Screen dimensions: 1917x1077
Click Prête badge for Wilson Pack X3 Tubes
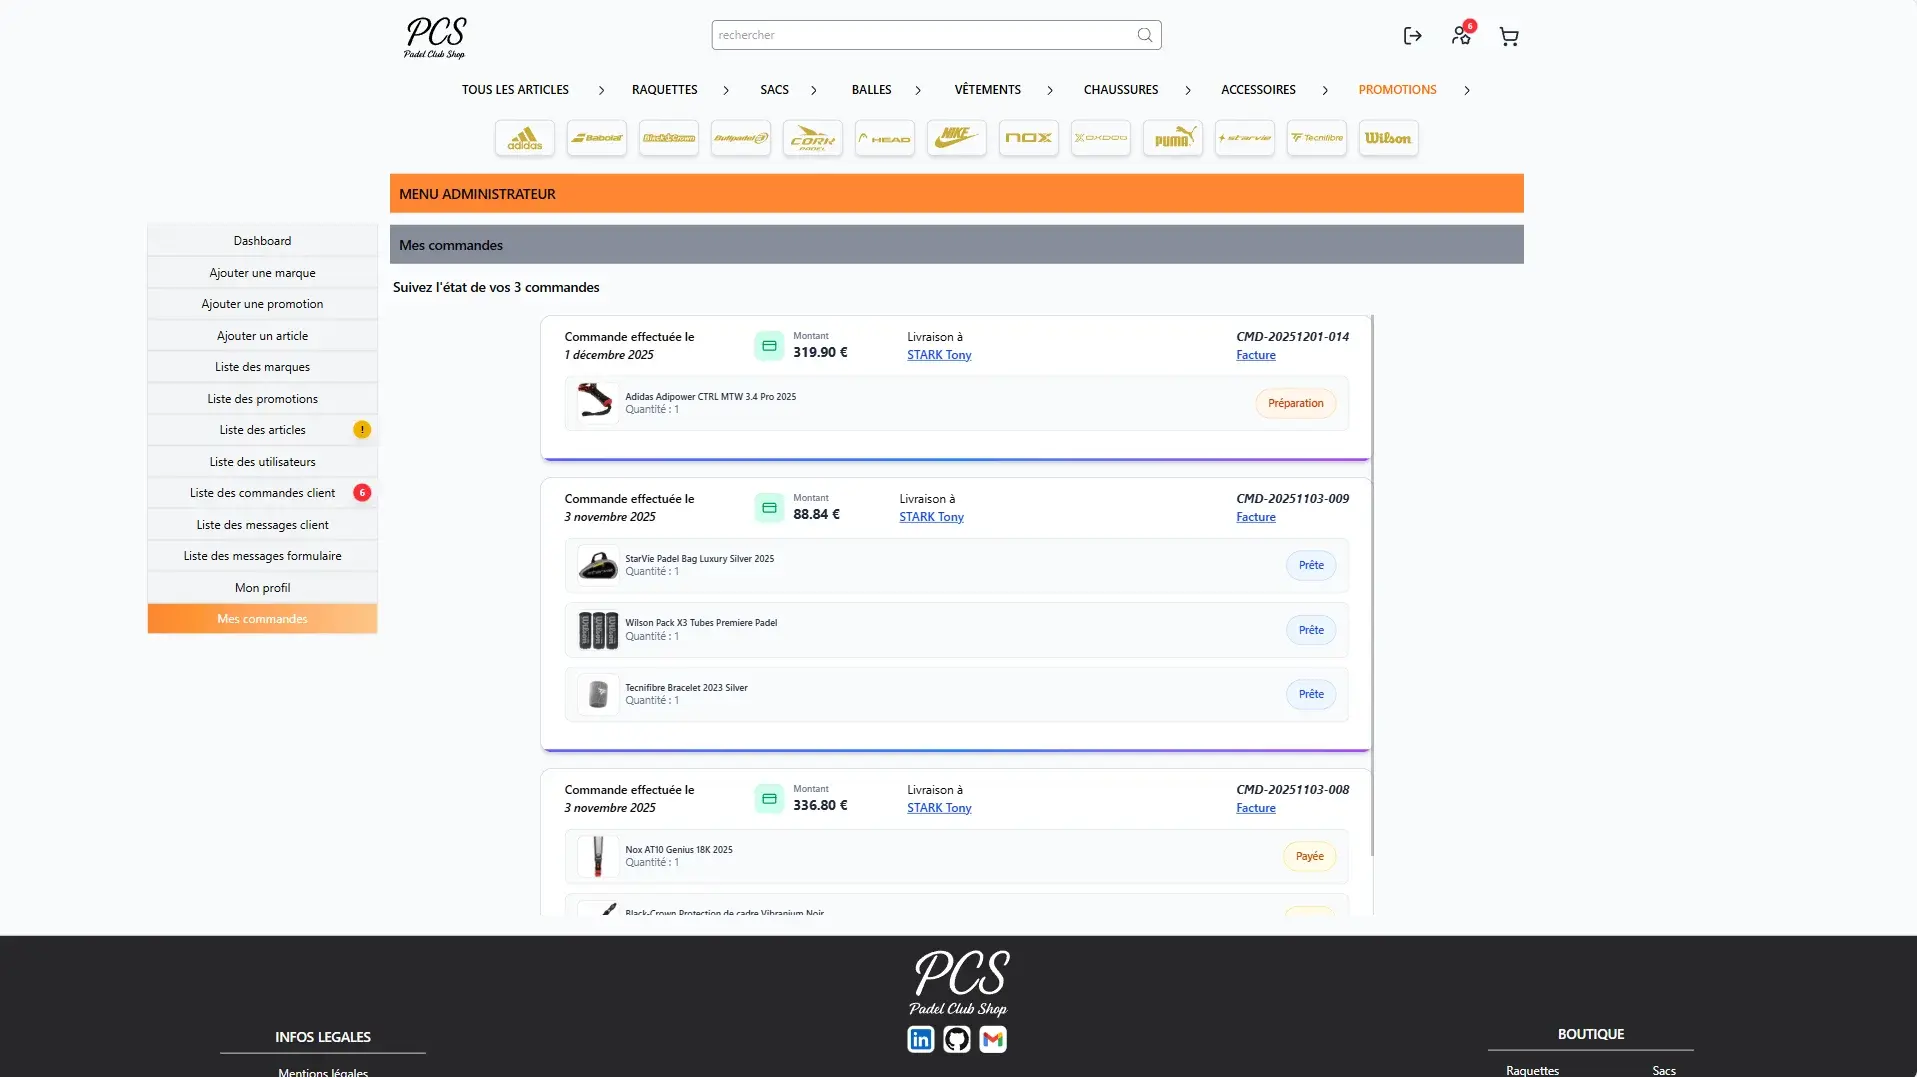point(1311,631)
